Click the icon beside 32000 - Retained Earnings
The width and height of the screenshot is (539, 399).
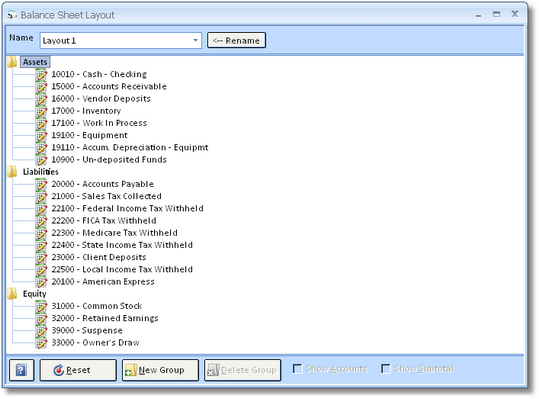point(41,318)
